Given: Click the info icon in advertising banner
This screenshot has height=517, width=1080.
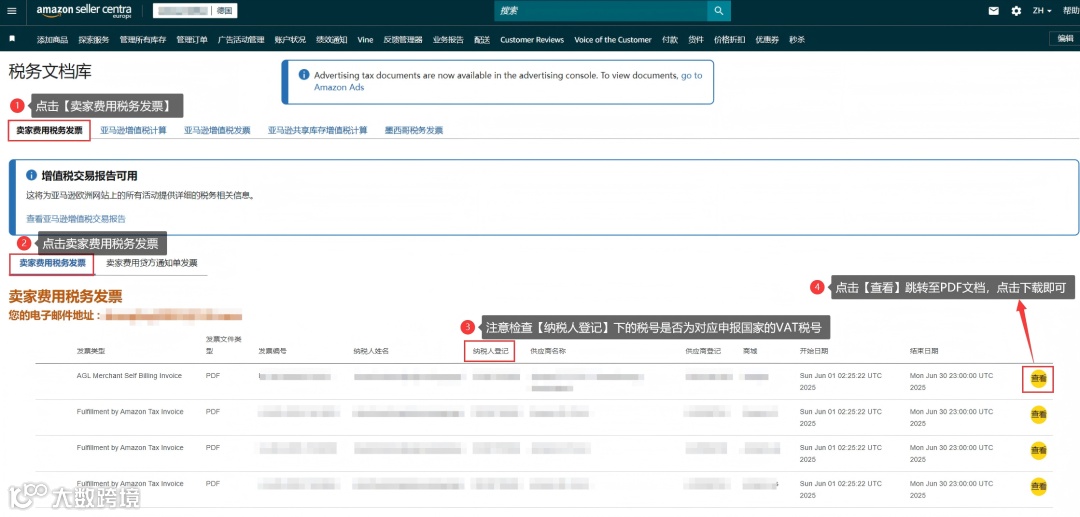Looking at the screenshot, I should click(x=304, y=75).
